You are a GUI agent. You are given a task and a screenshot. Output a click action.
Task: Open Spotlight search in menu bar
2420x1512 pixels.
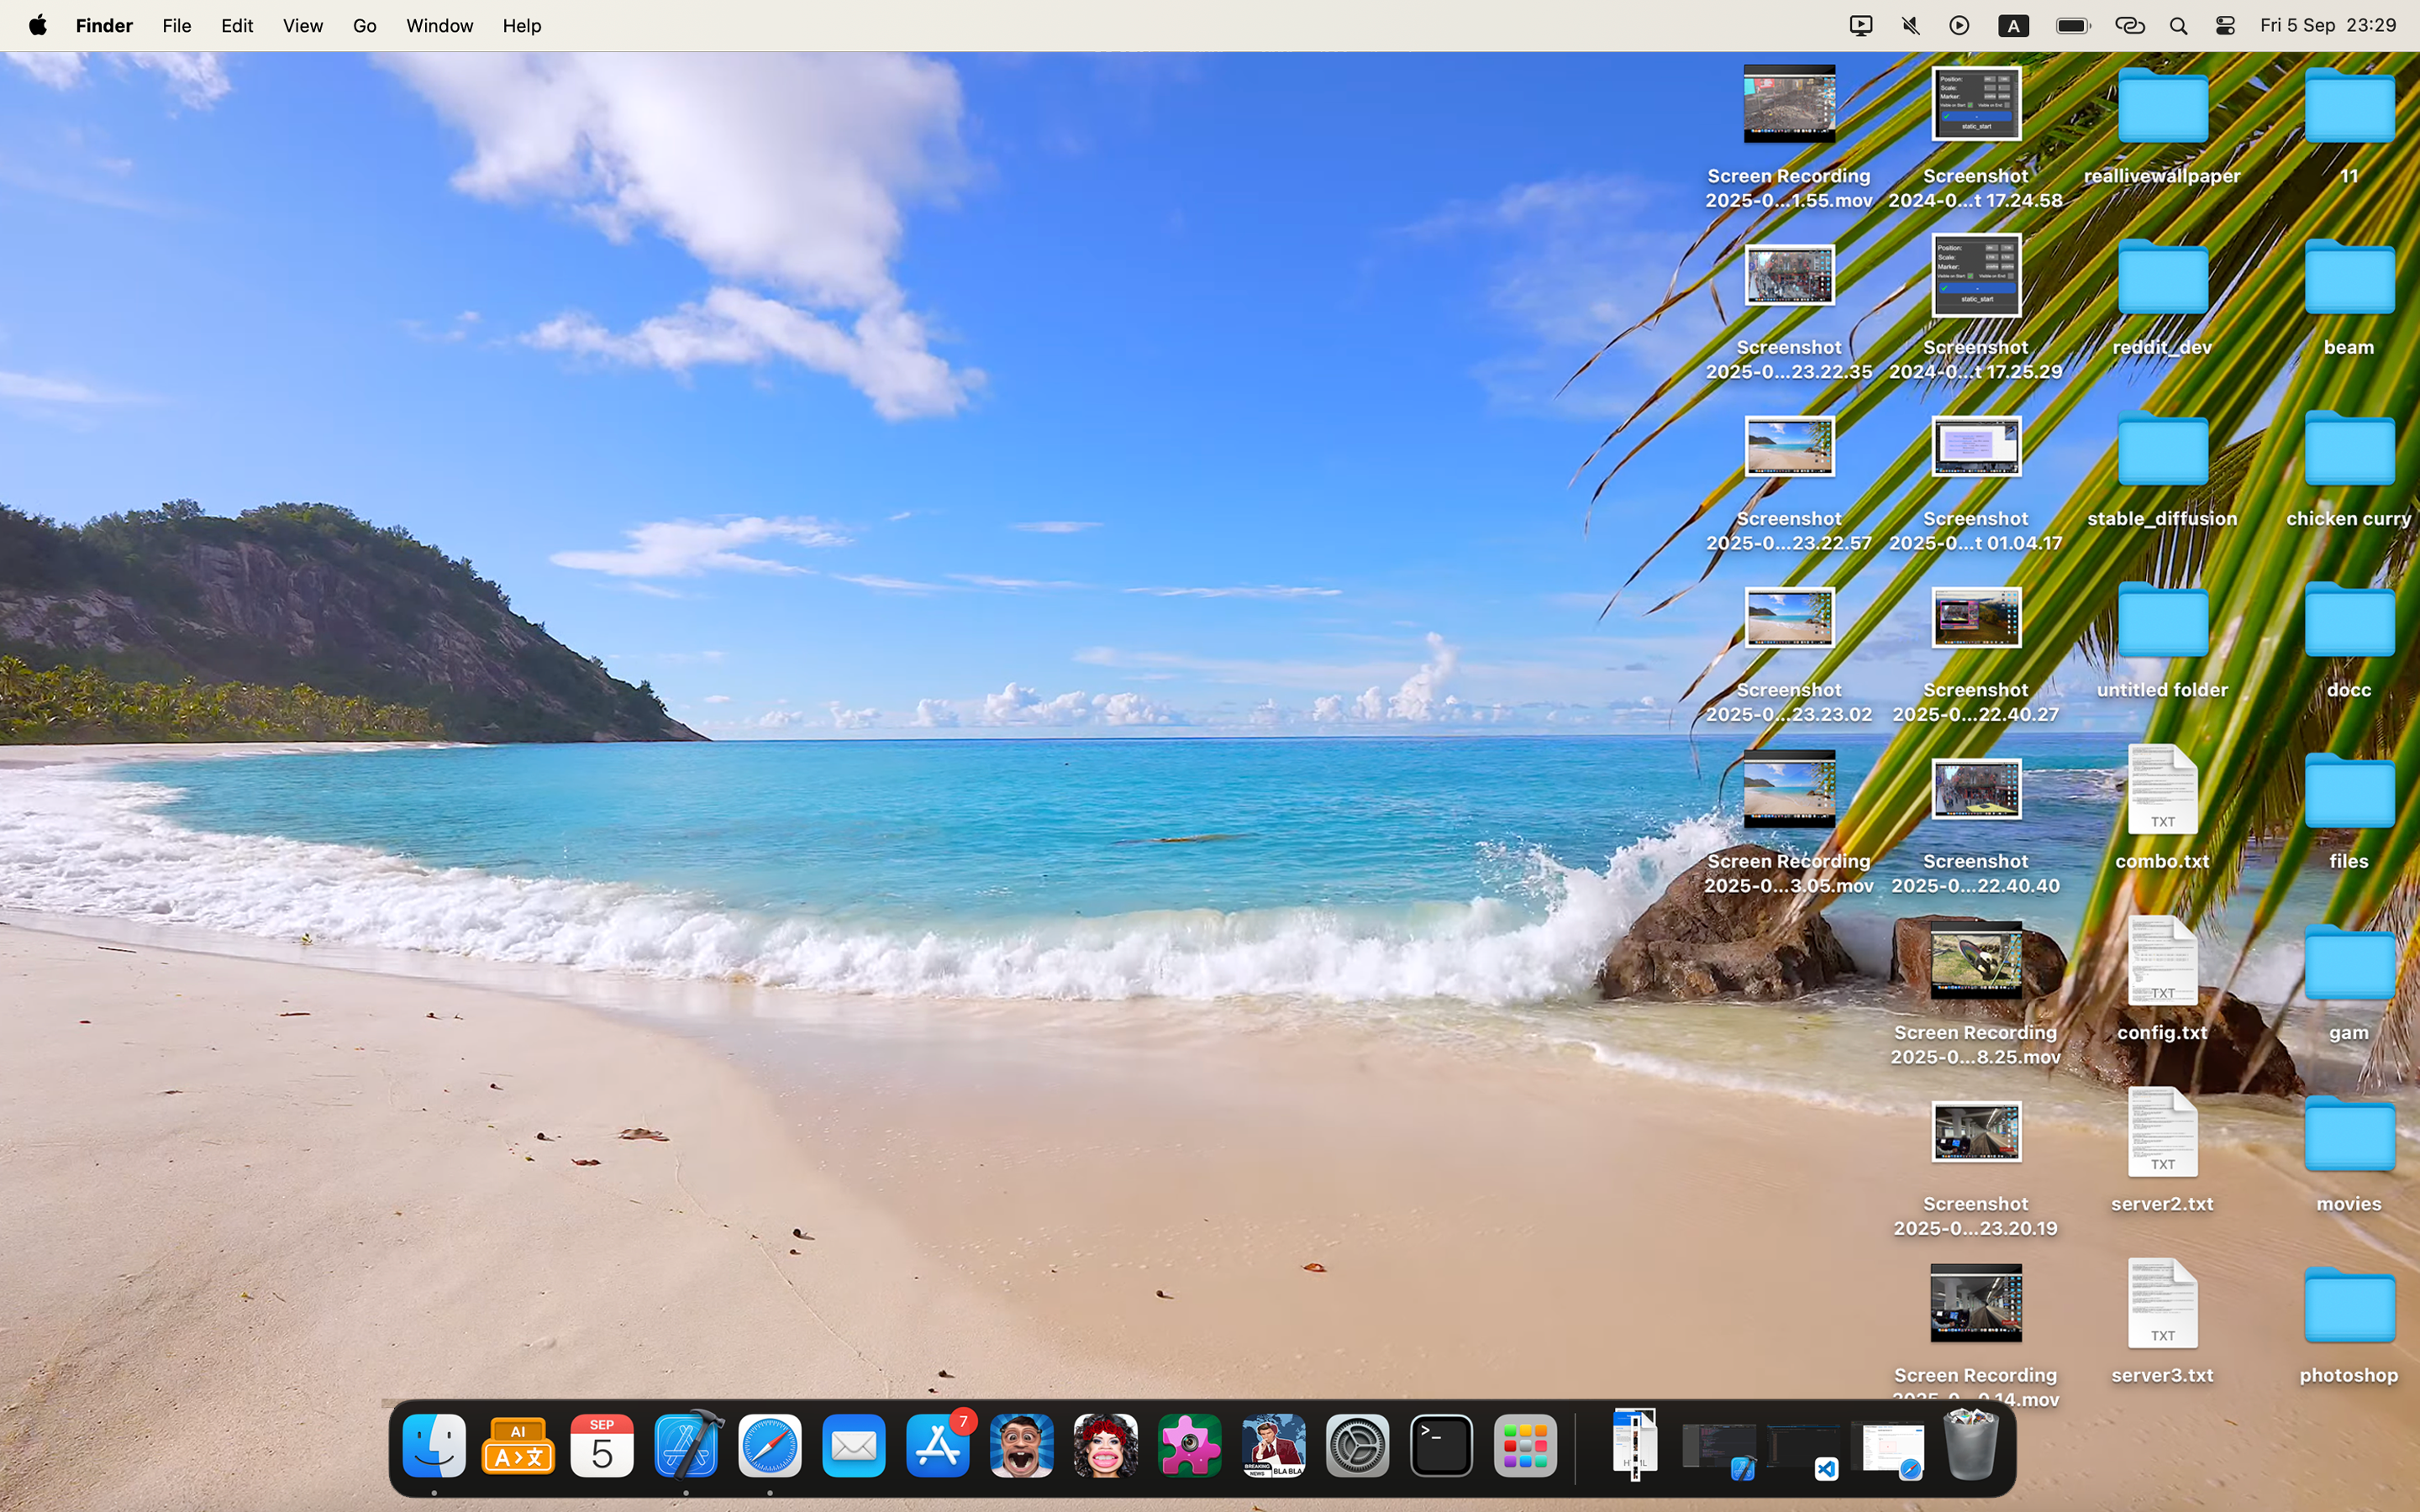pyautogui.click(x=2178, y=26)
